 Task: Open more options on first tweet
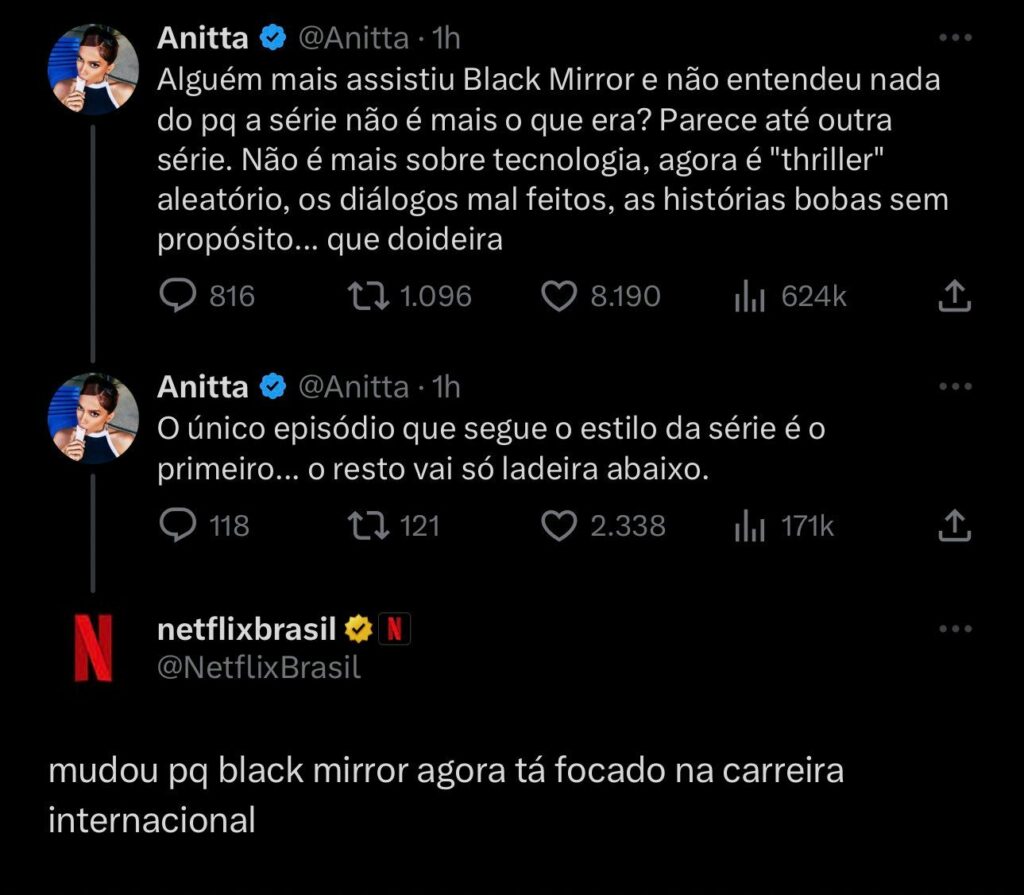coord(956,38)
